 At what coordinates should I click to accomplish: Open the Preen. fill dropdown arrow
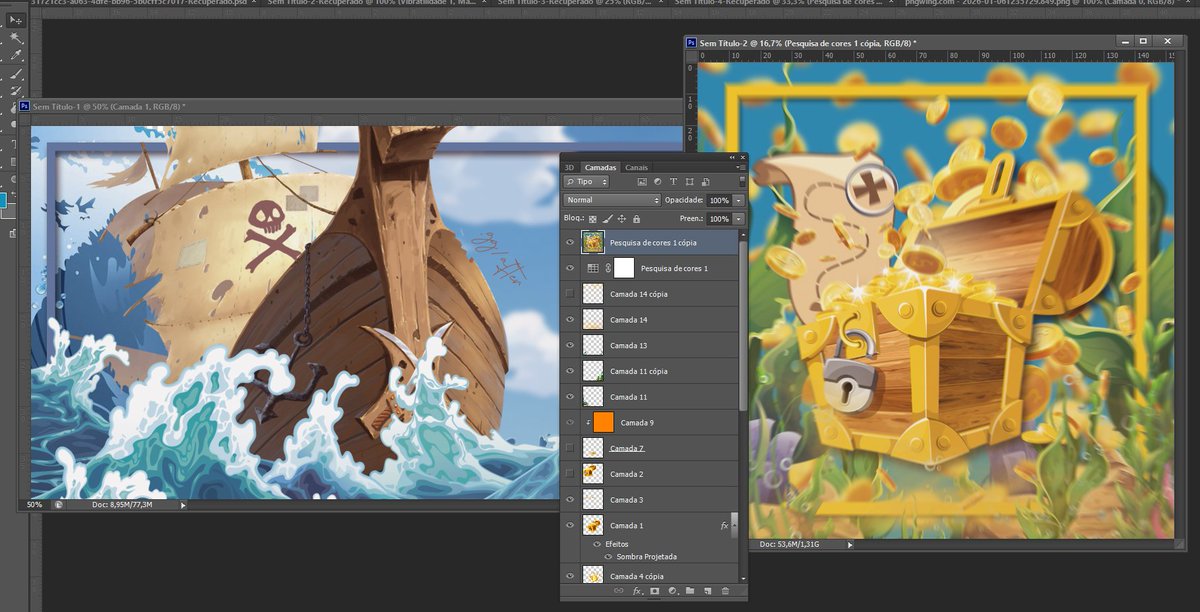click(739, 218)
